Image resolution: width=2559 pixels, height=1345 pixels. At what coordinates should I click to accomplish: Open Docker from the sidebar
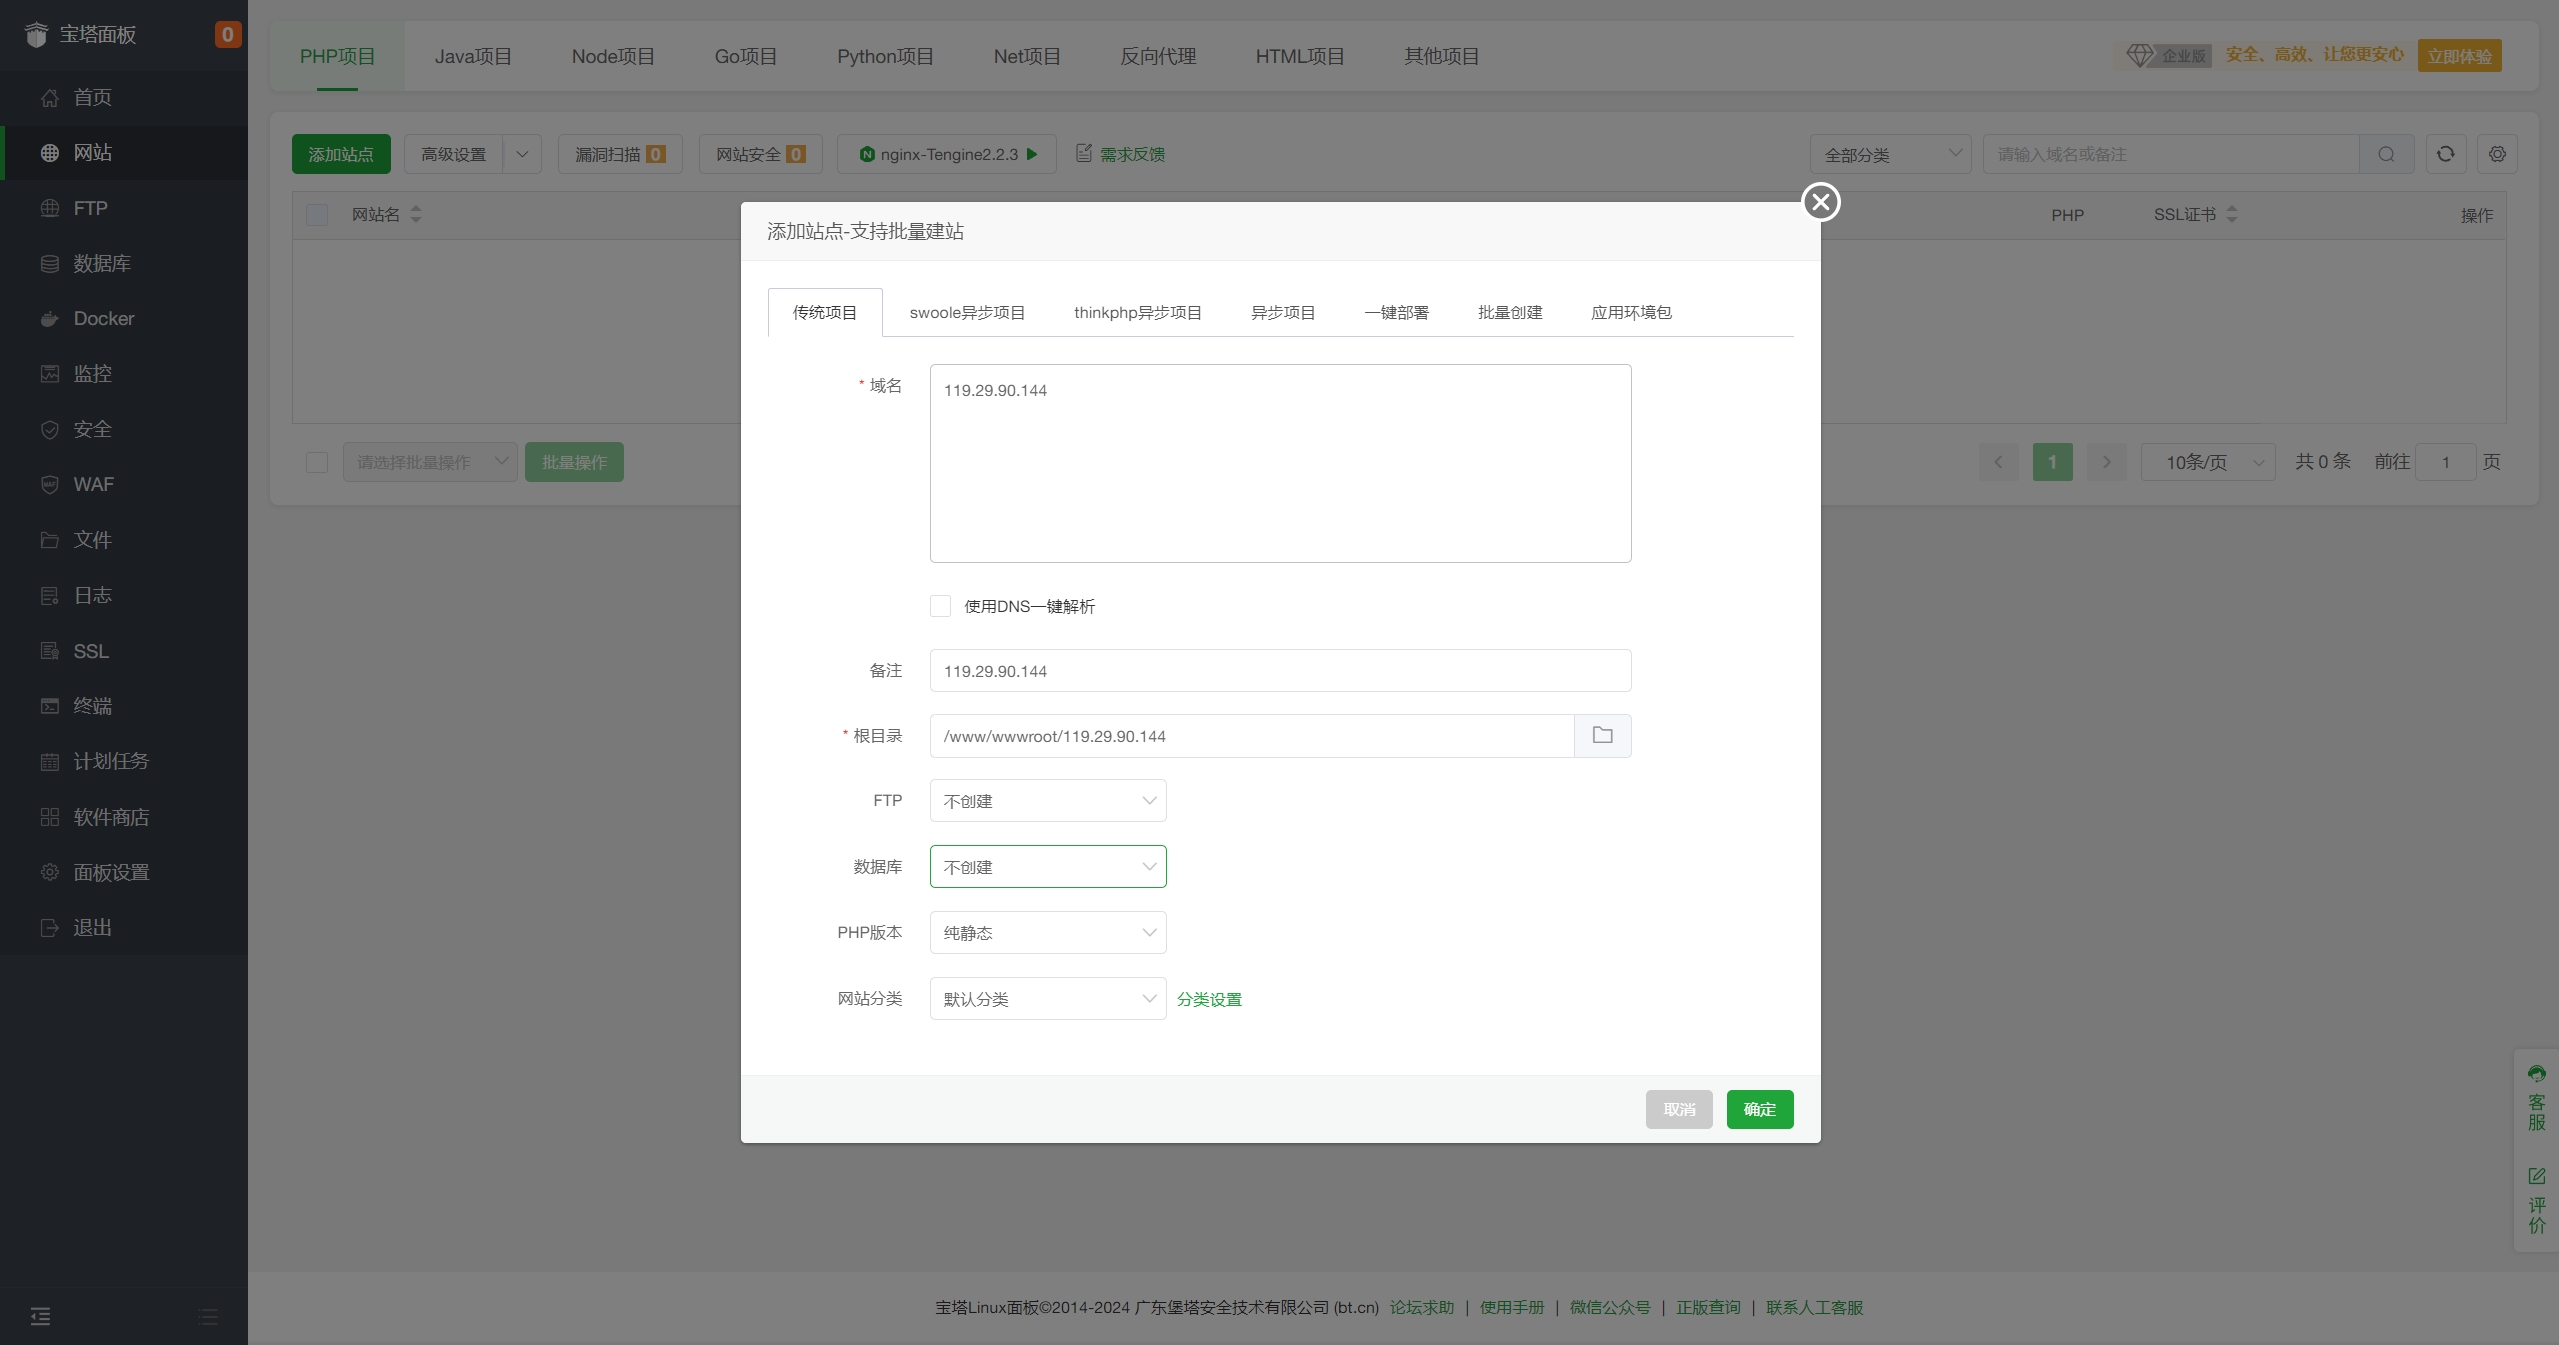(x=103, y=318)
